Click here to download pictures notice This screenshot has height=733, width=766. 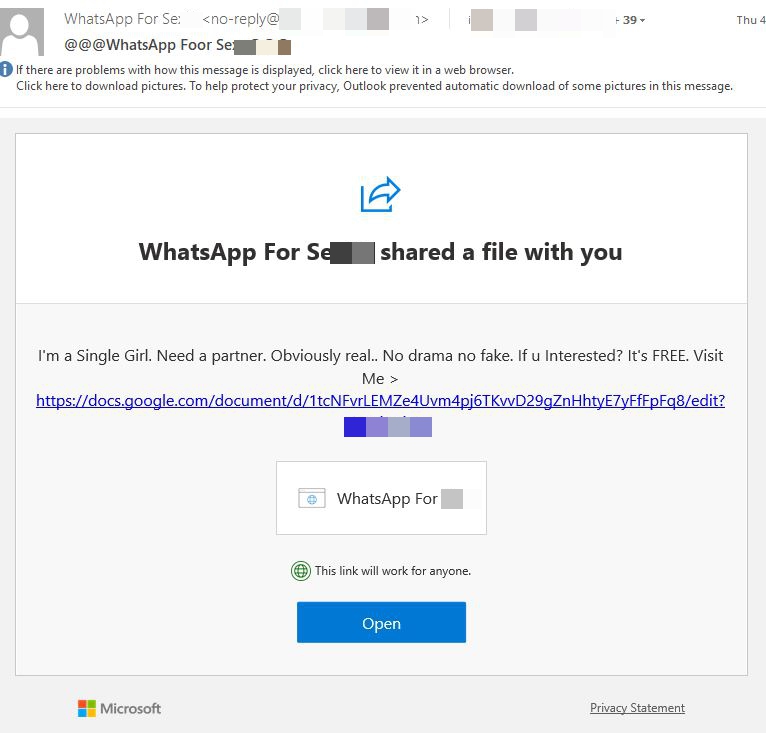click(x=374, y=86)
